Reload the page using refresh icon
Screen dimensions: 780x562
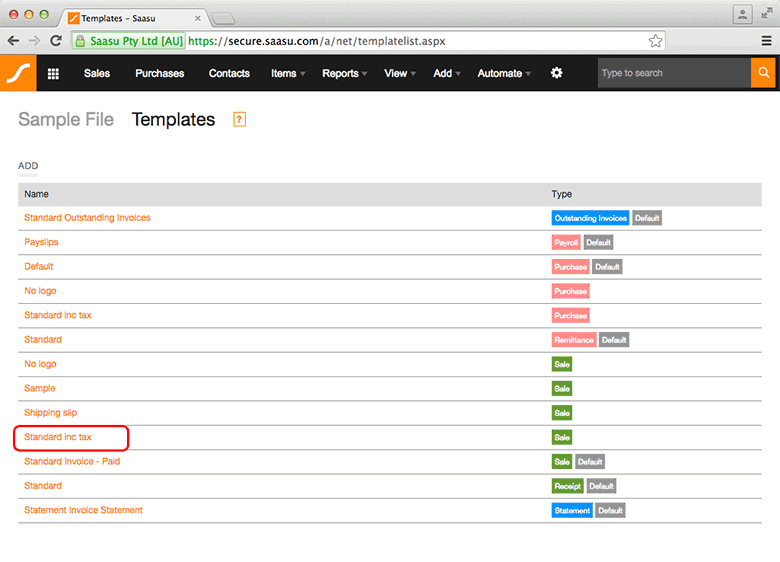tap(56, 41)
